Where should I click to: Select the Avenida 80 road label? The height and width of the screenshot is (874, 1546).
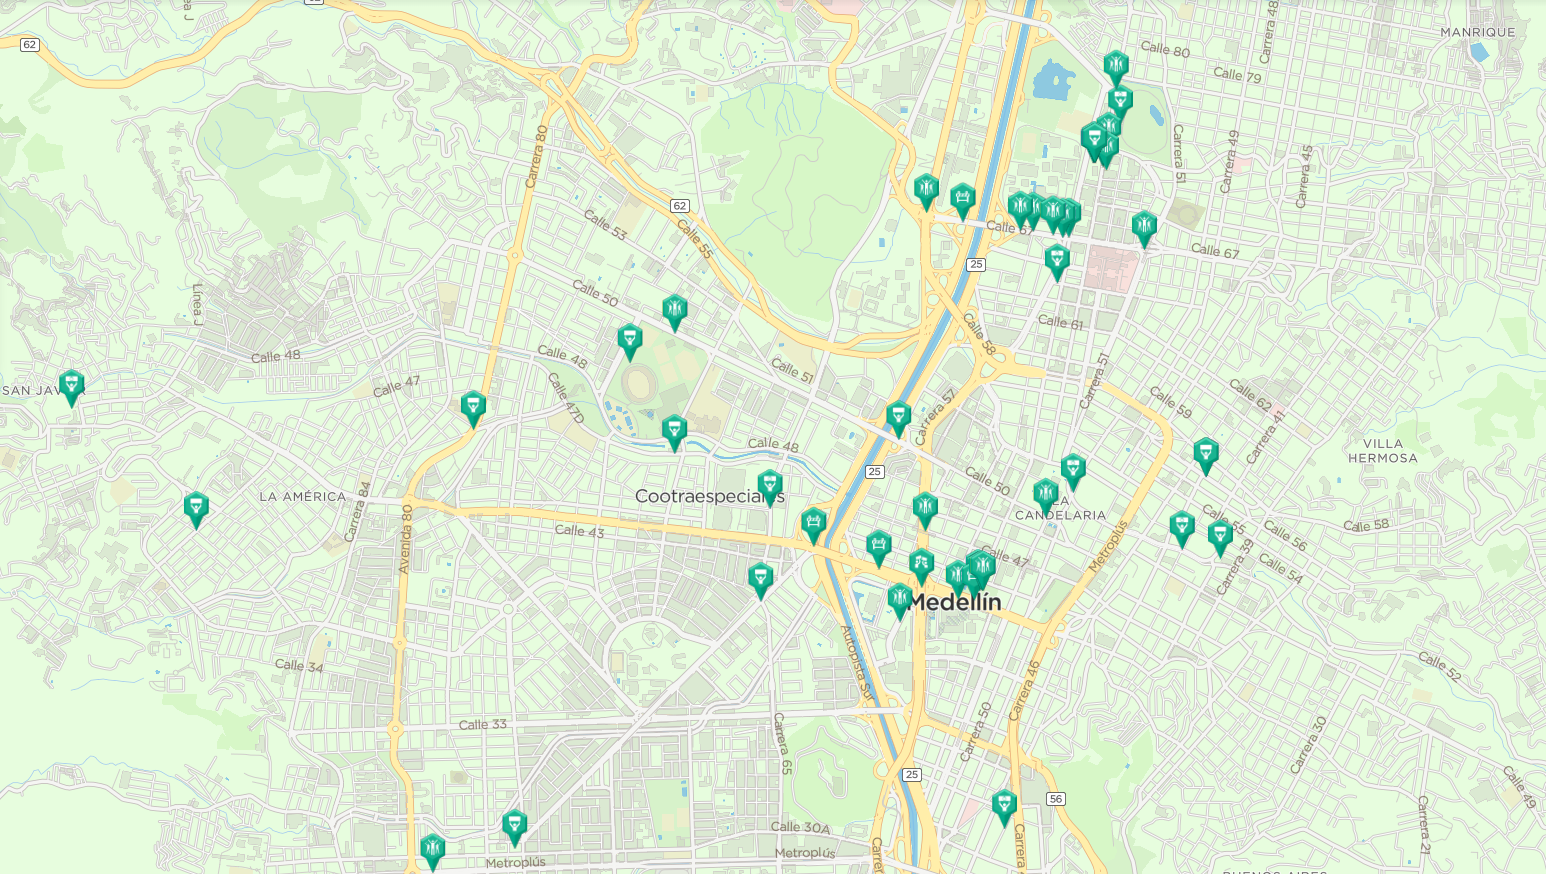[x=407, y=539]
